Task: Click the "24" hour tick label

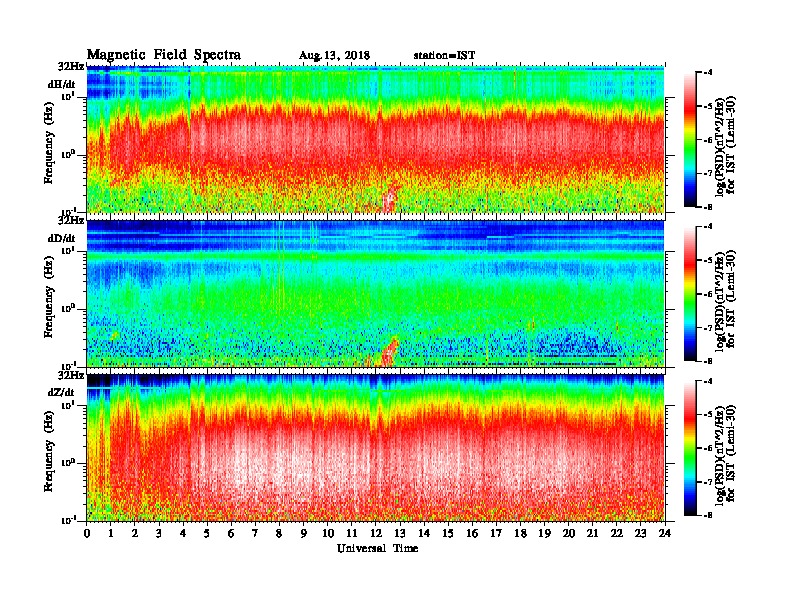Action: [x=665, y=533]
